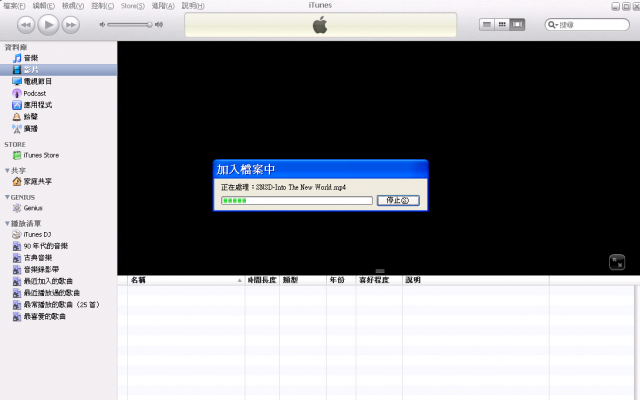This screenshot has width=640, height=400.
Task: Open the 編輯(E) menu
Action: 44,6
